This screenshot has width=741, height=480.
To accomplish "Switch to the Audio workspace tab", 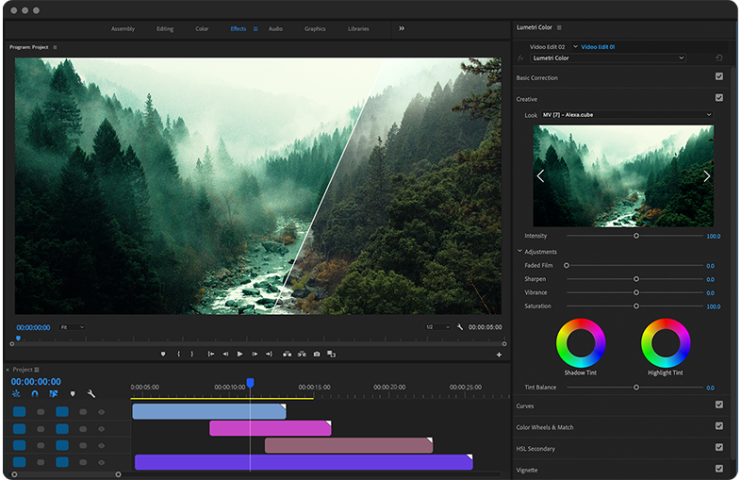I will [x=275, y=28].
